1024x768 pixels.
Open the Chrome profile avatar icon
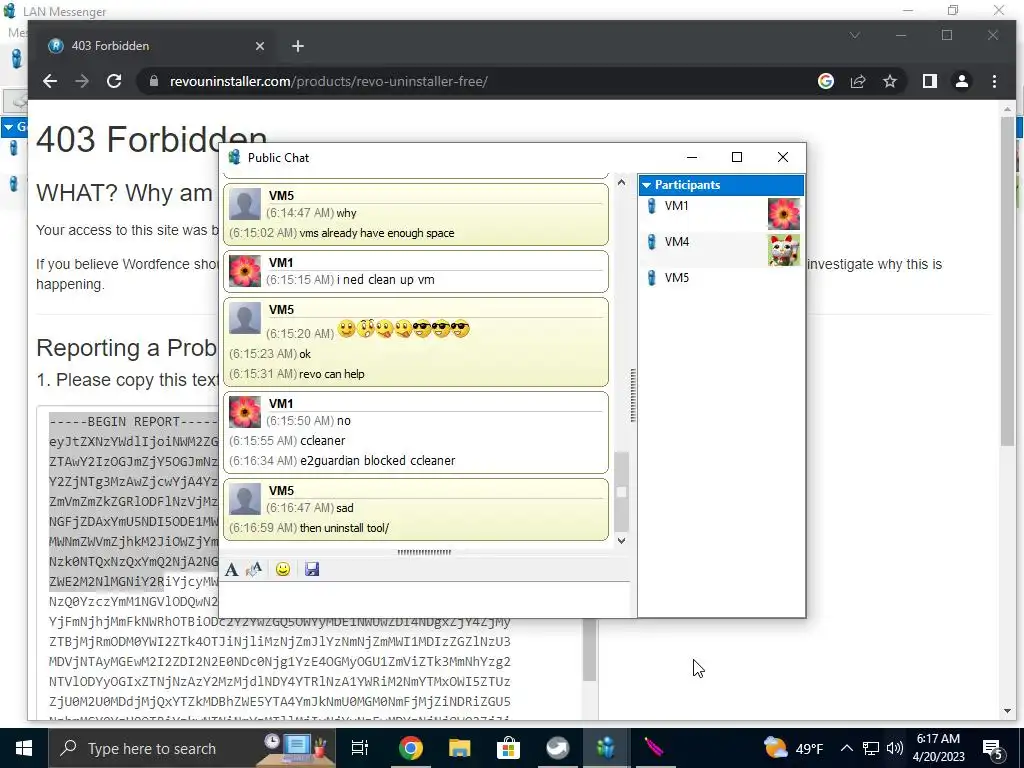(x=962, y=81)
